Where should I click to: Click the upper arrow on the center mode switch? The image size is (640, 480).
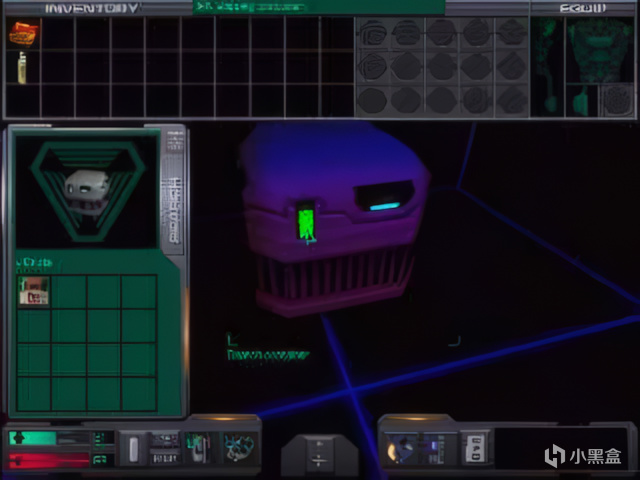[319, 444]
